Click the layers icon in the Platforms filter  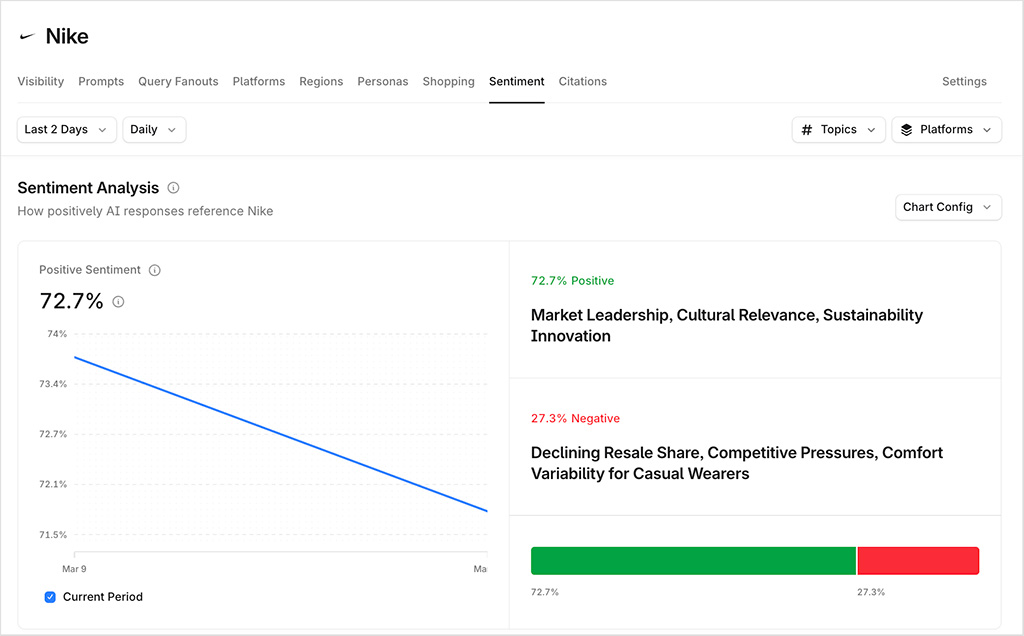coord(908,129)
